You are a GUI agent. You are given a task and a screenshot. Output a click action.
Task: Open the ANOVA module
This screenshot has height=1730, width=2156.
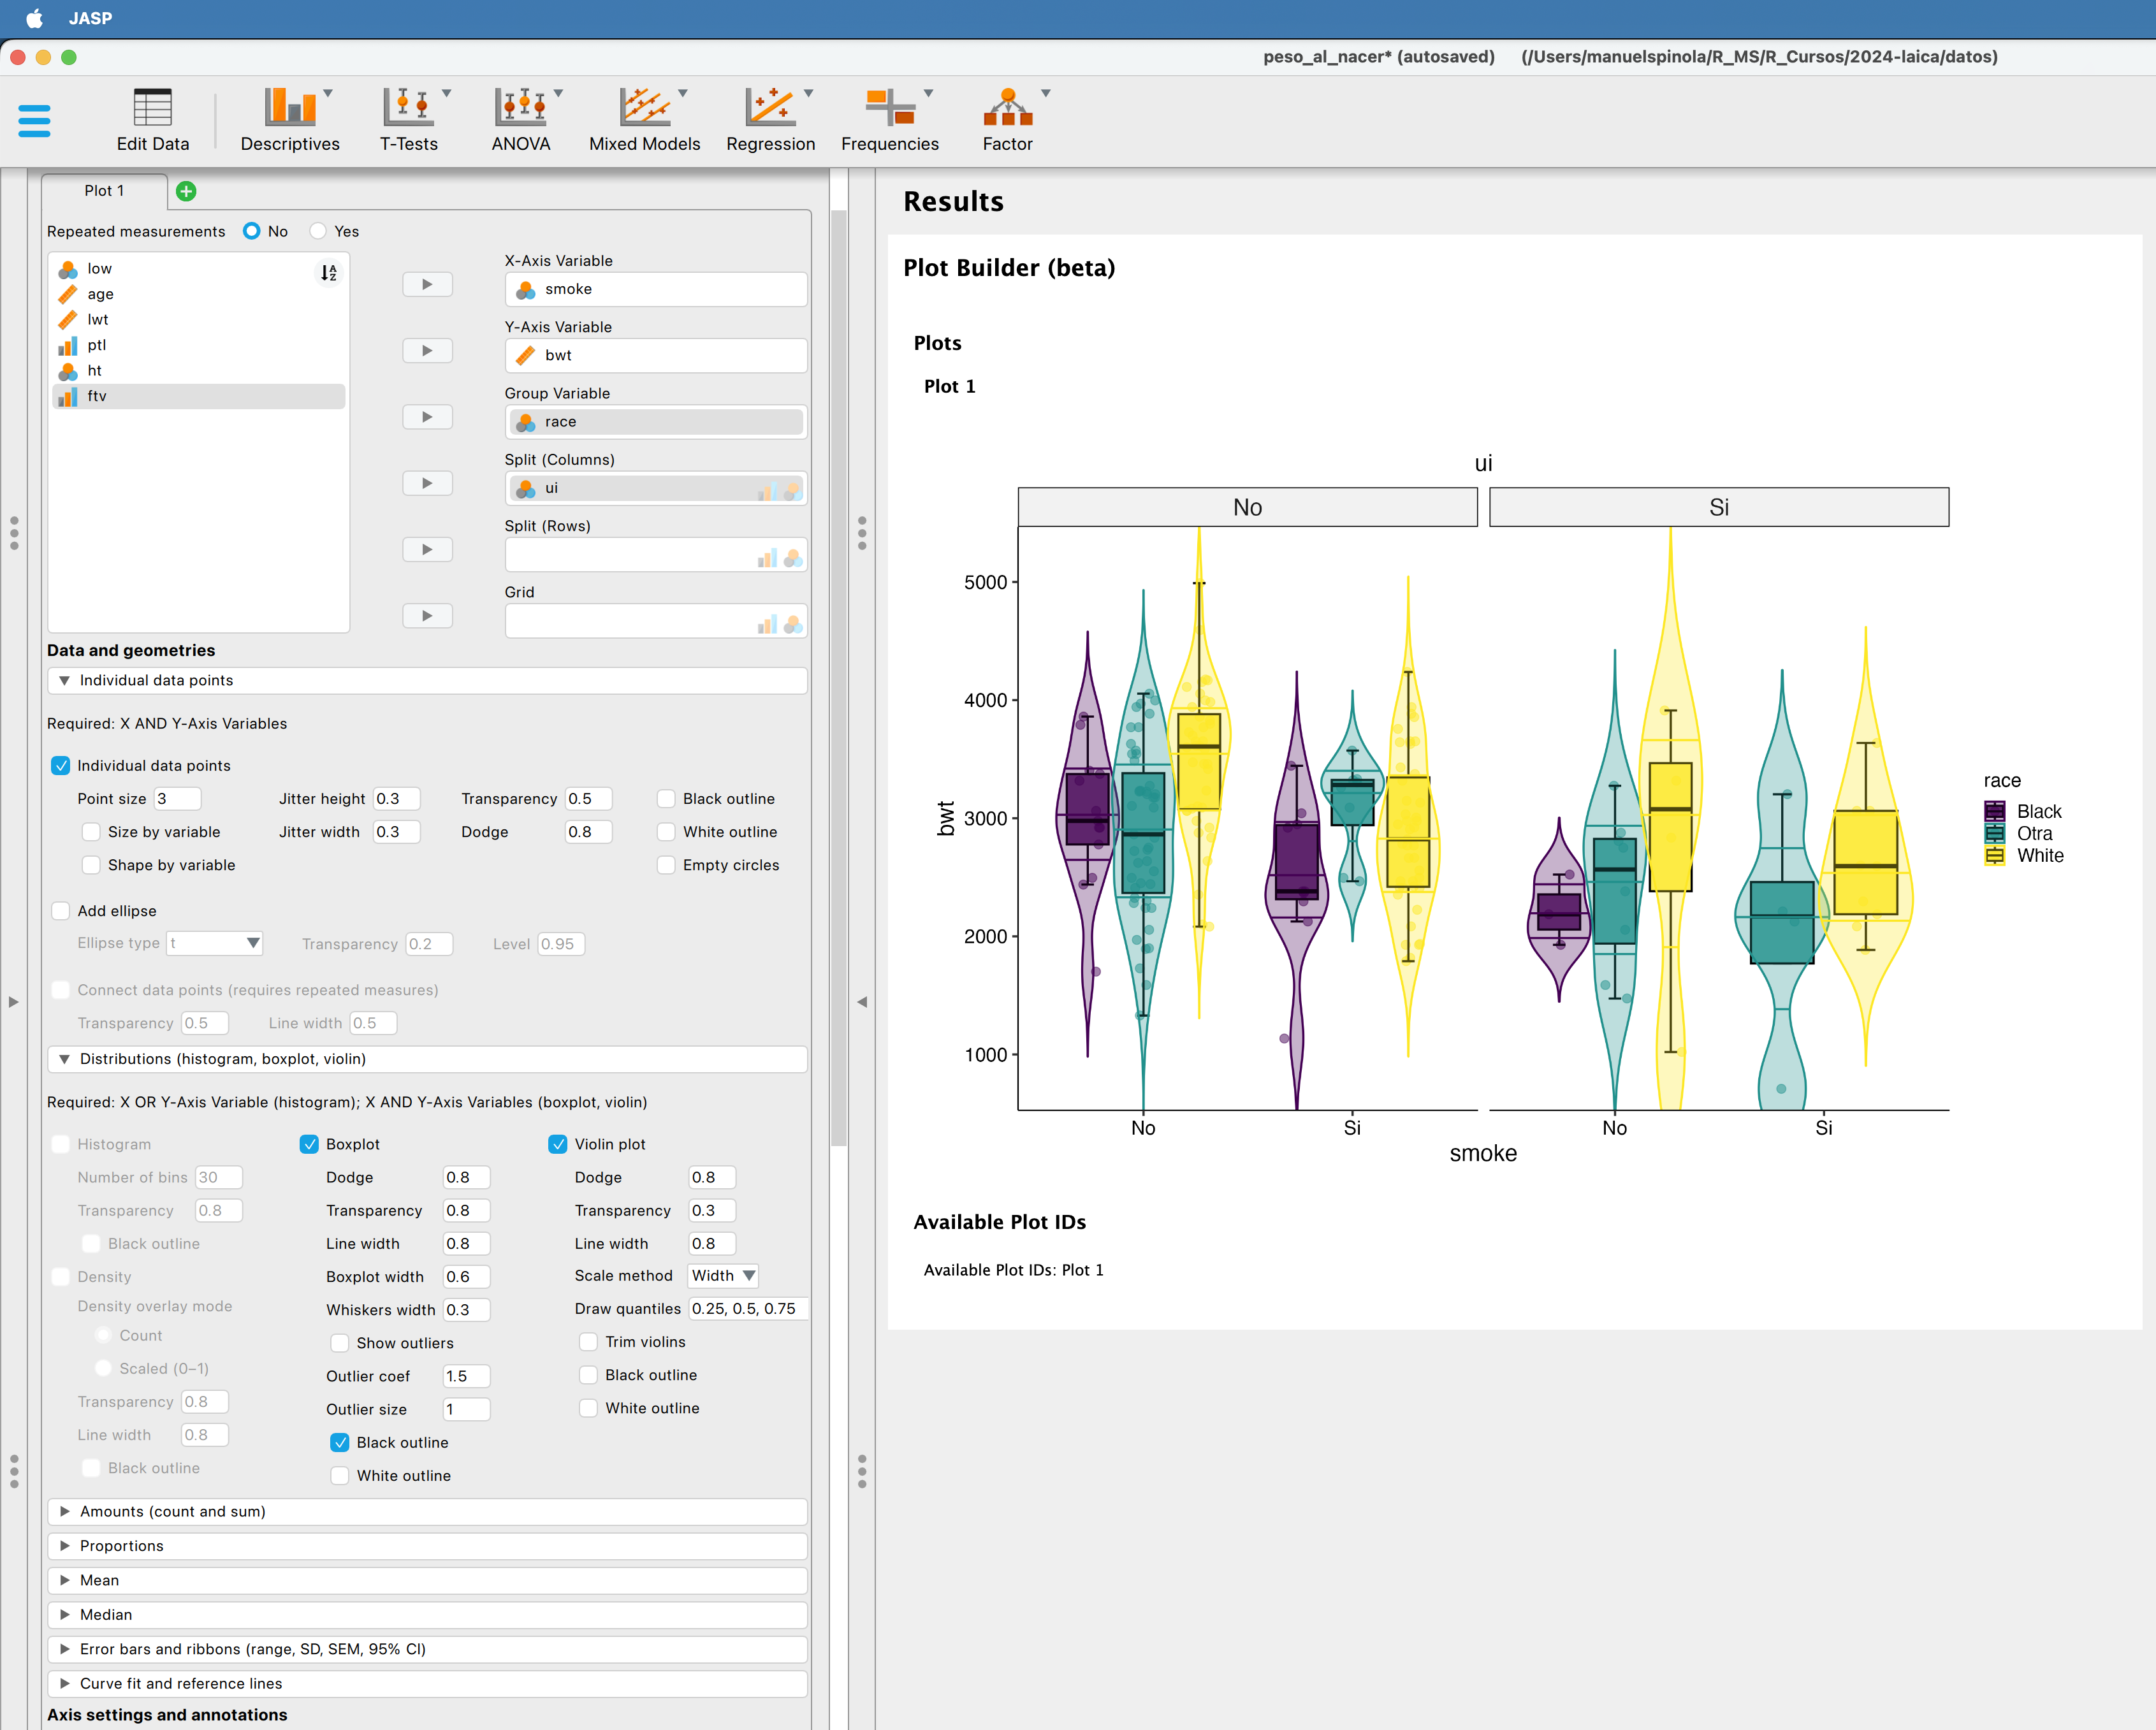coord(521,119)
